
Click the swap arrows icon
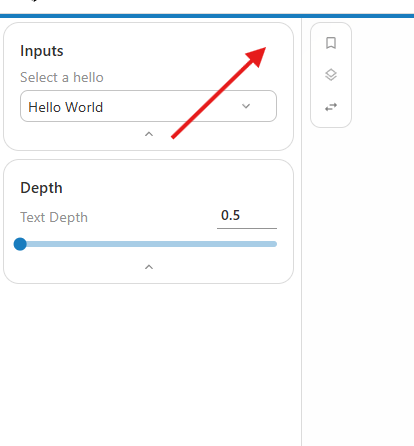[331, 107]
